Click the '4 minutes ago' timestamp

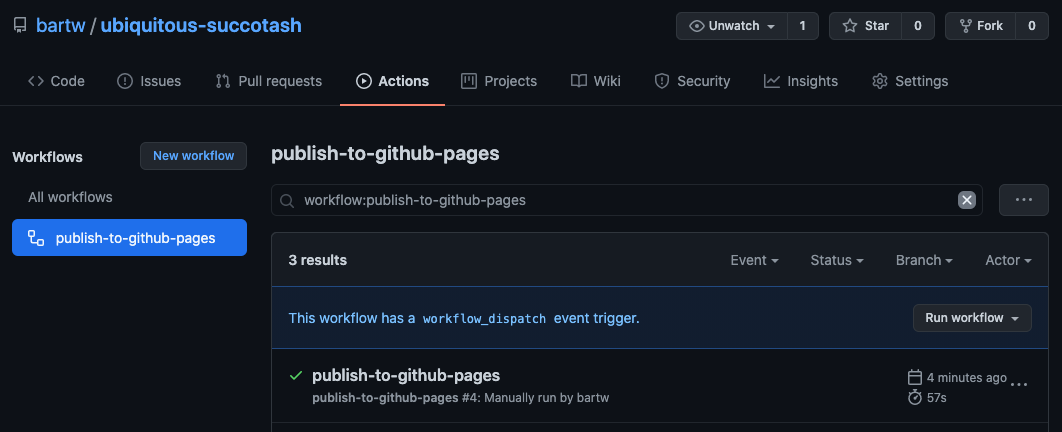coord(967,377)
